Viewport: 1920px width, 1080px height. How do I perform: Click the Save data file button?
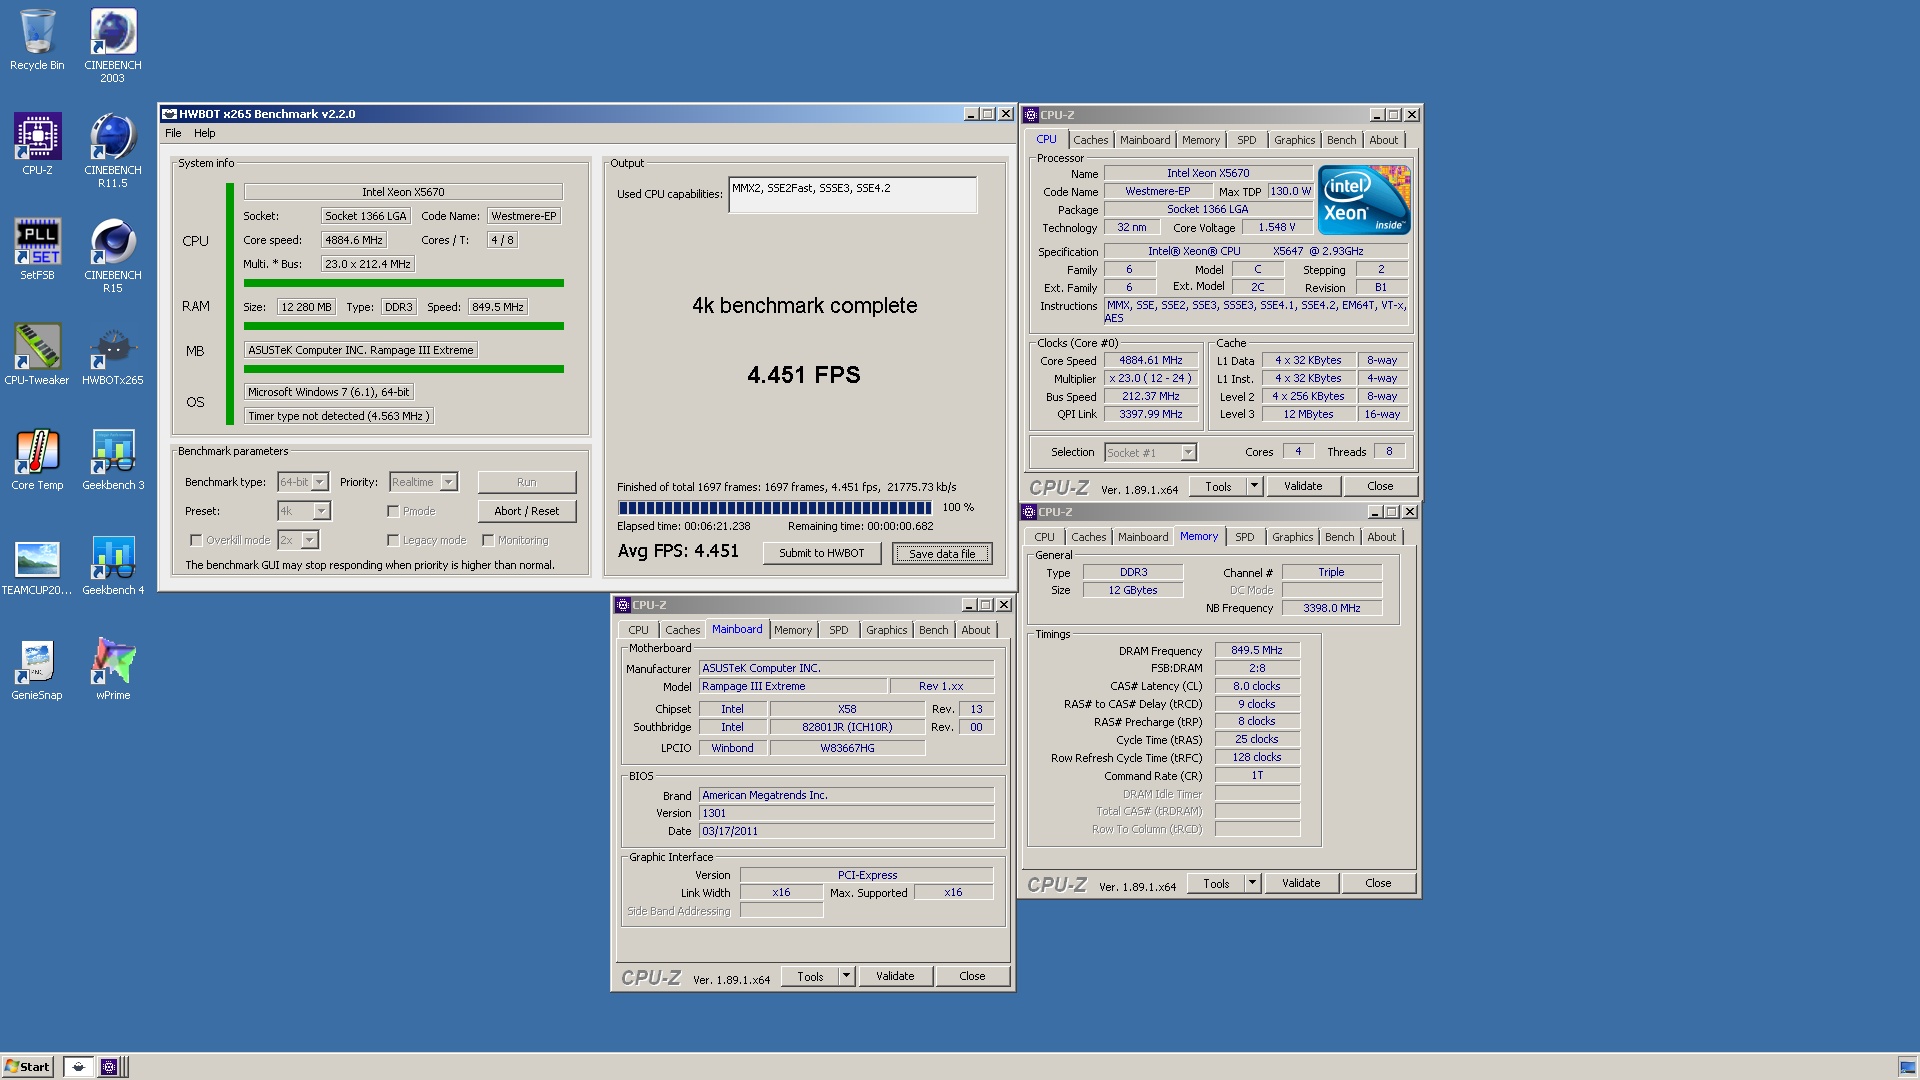pyautogui.click(x=942, y=554)
